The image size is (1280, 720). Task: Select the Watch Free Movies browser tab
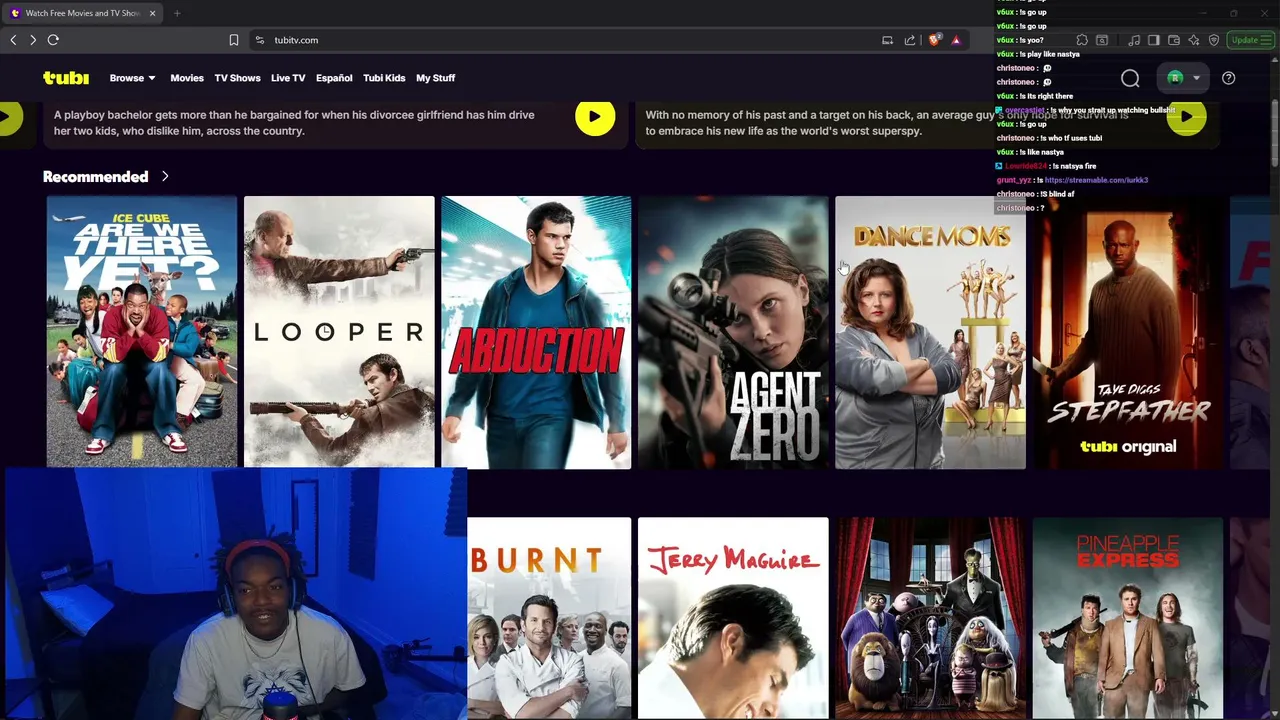tap(83, 13)
